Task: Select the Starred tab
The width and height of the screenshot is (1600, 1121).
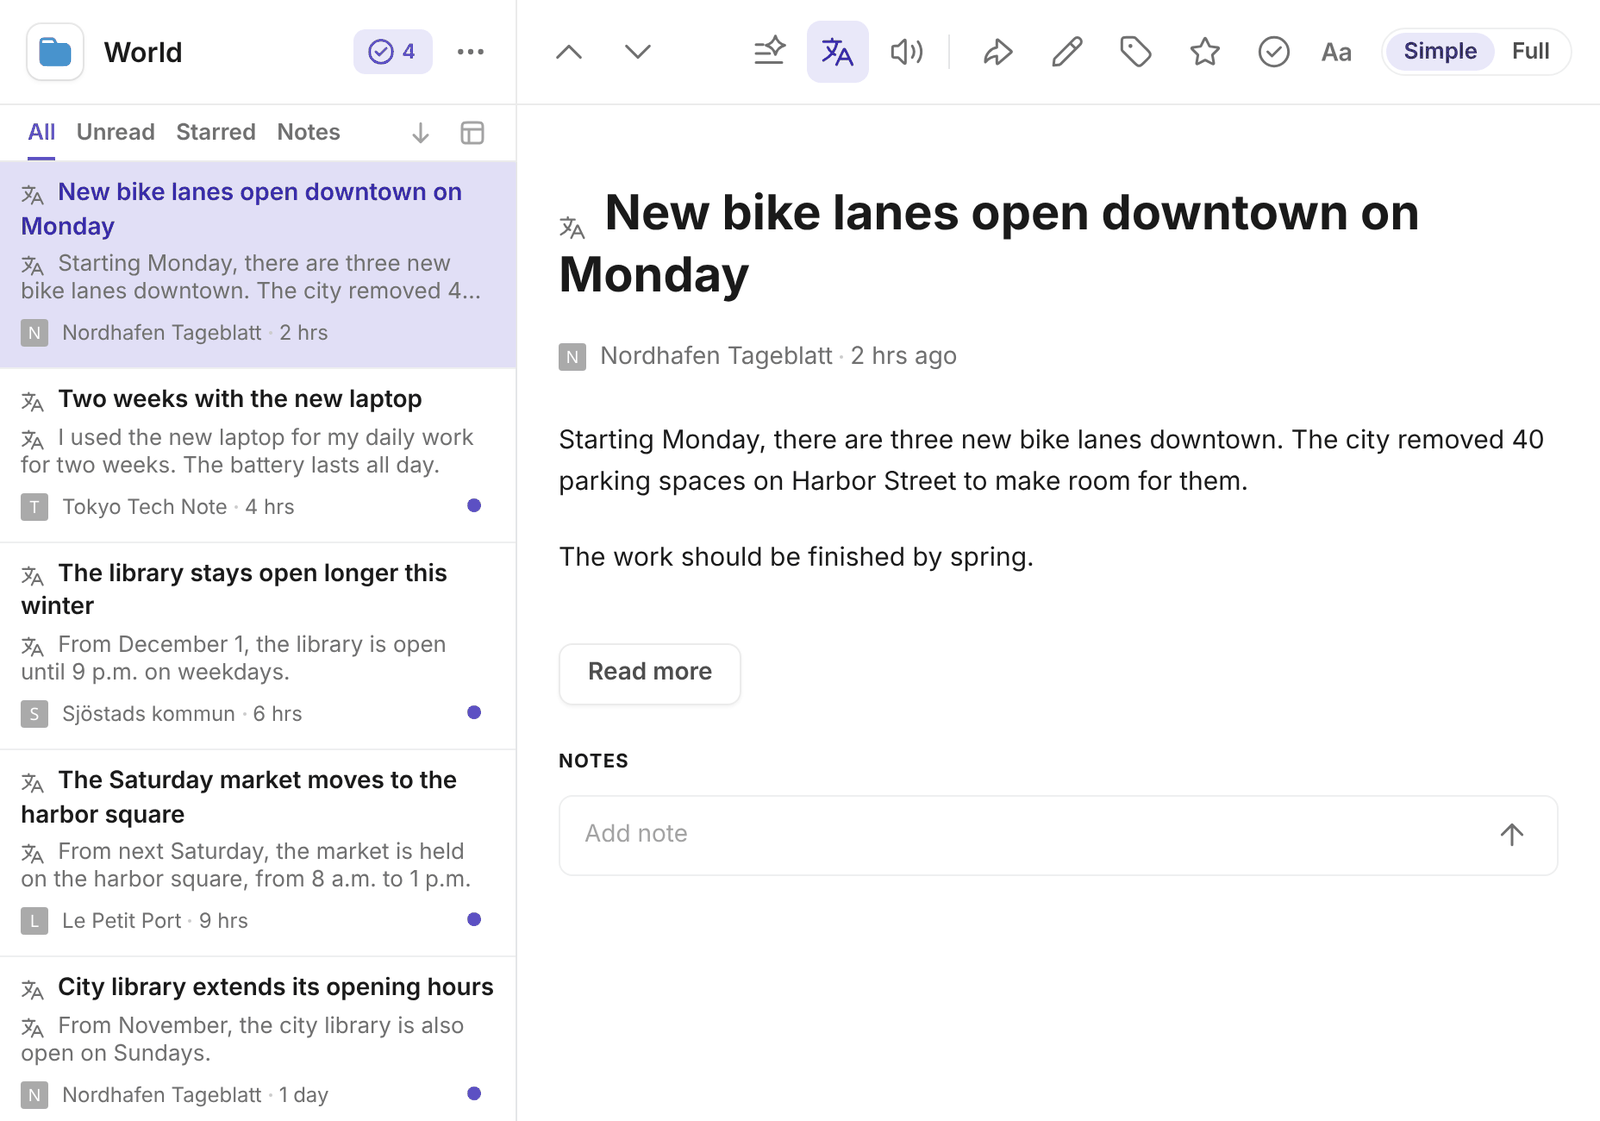Action: [216, 132]
